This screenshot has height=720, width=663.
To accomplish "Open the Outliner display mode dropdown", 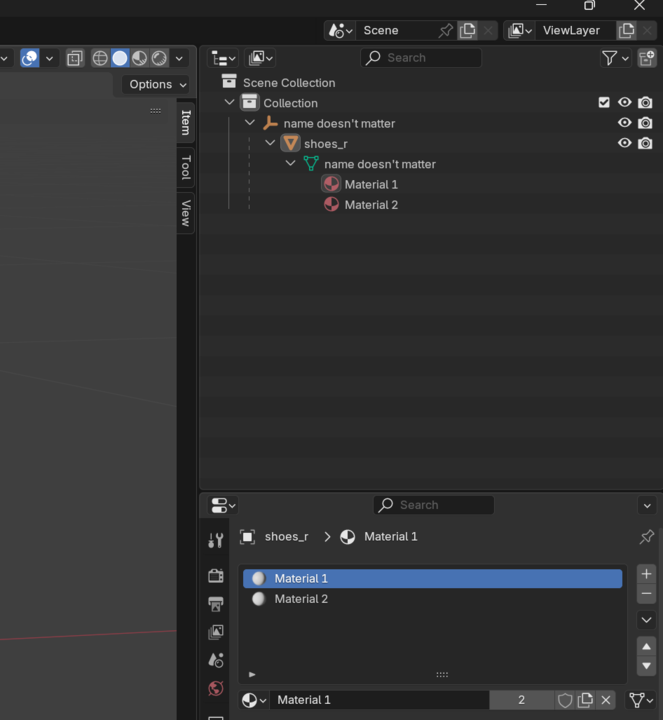I will [x=260, y=58].
